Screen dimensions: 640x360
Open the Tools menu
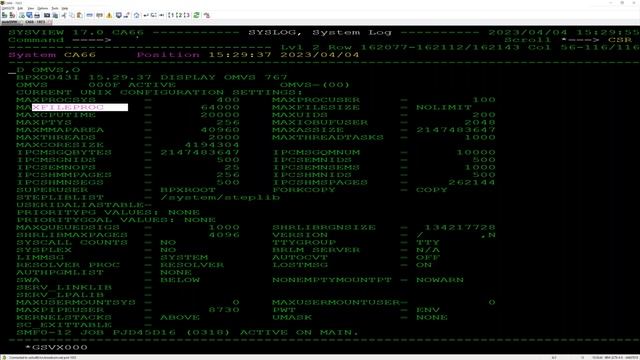tap(55, 8)
